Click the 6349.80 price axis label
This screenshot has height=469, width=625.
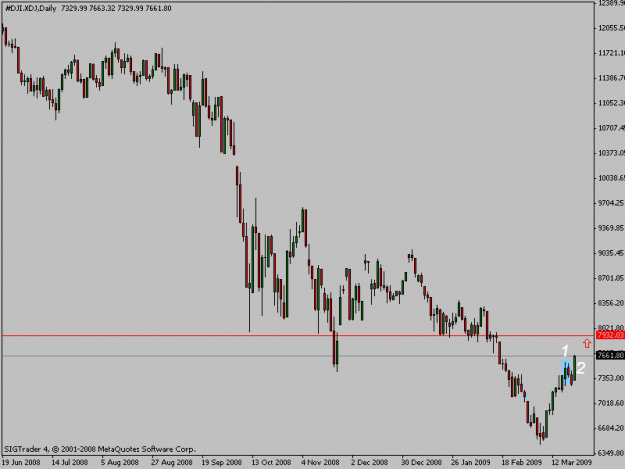(611, 453)
